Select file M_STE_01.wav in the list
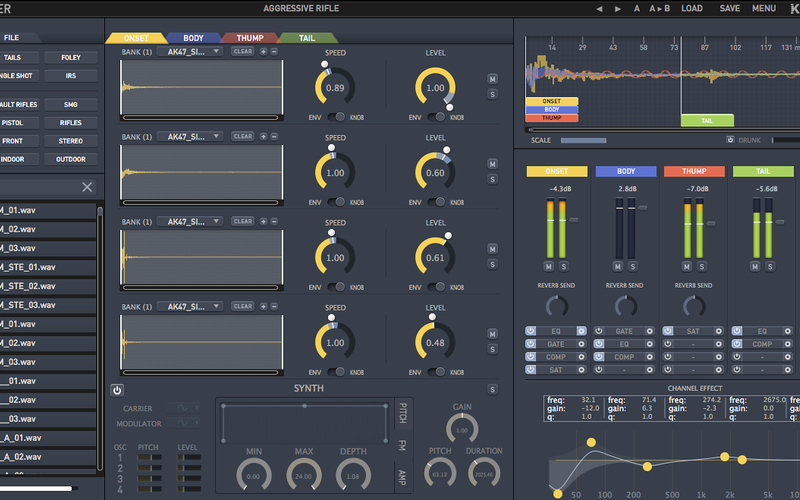The width and height of the screenshot is (800, 500). coord(48,267)
